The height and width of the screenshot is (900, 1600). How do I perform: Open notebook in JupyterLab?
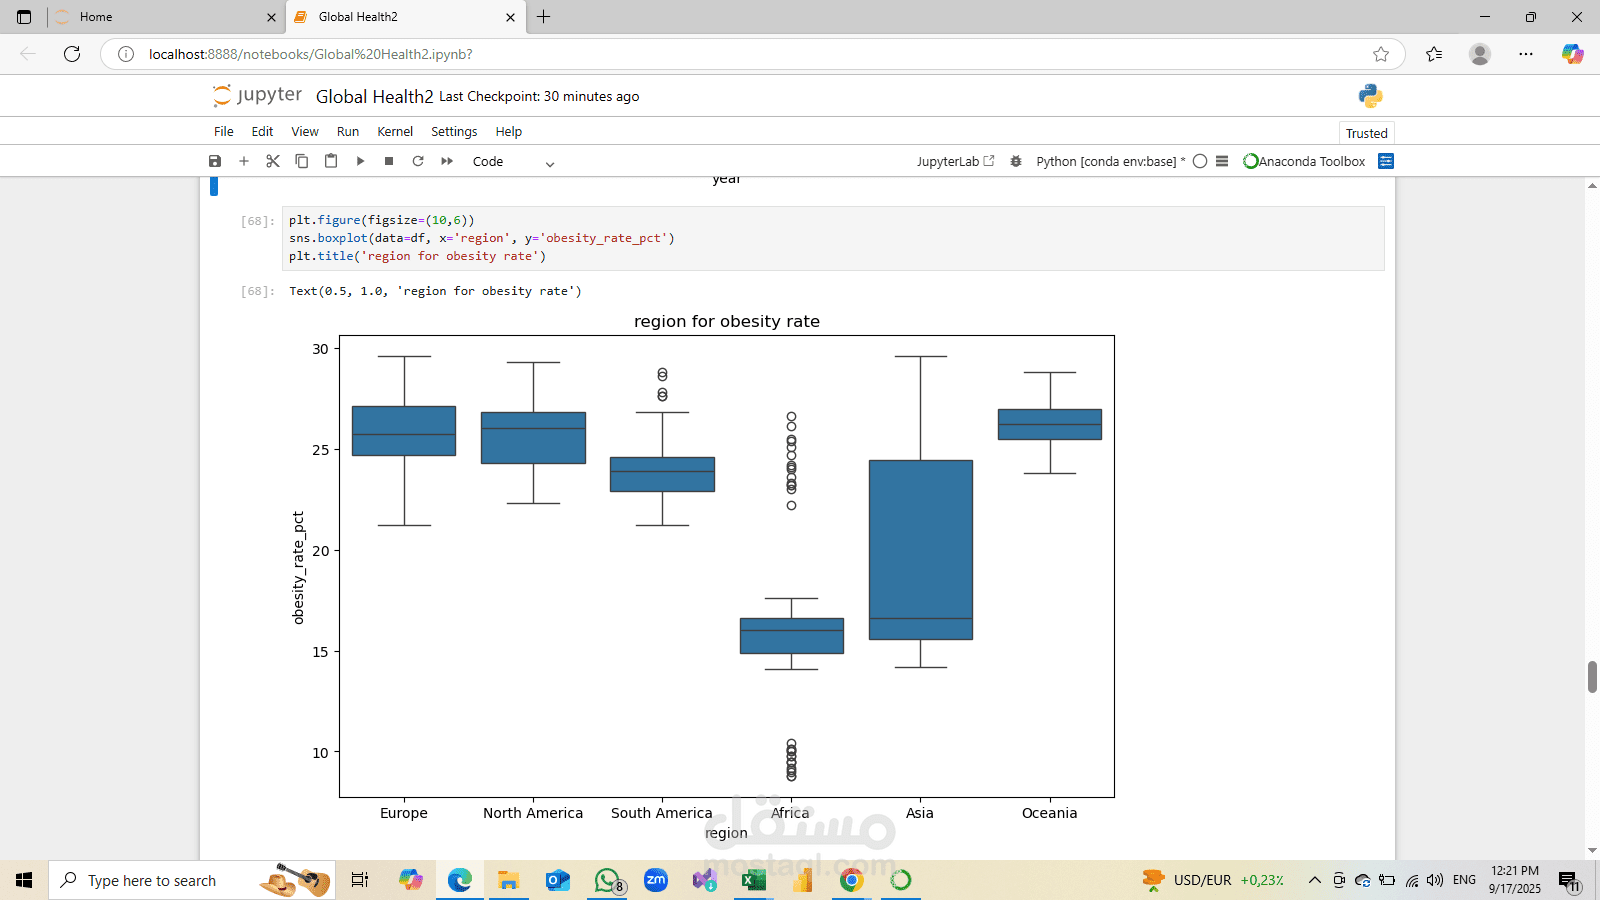tap(955, 161)
